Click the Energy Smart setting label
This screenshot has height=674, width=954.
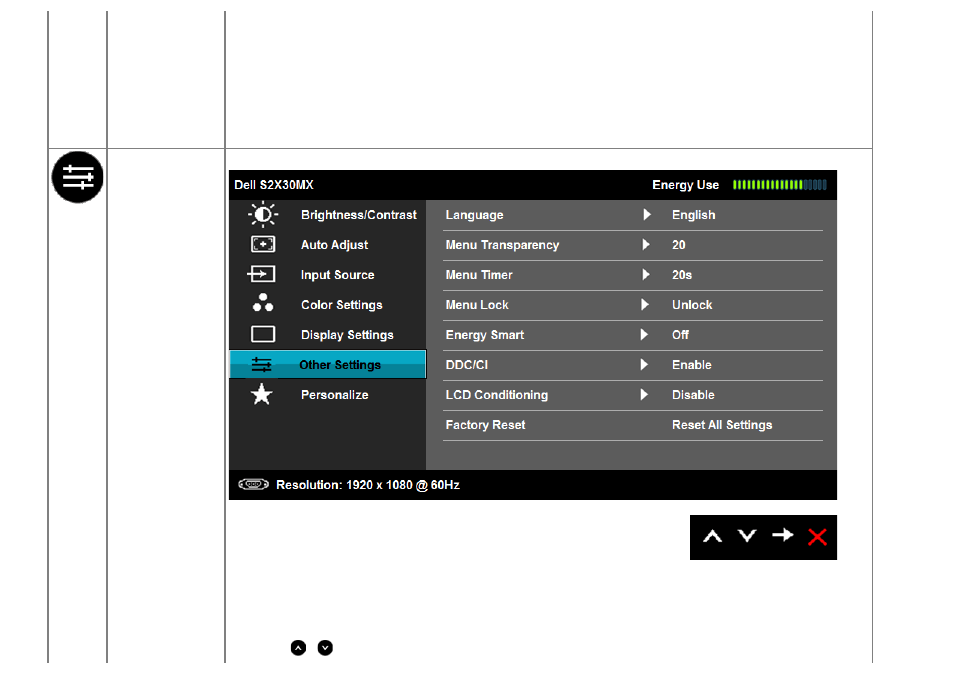tap(485, 335)
